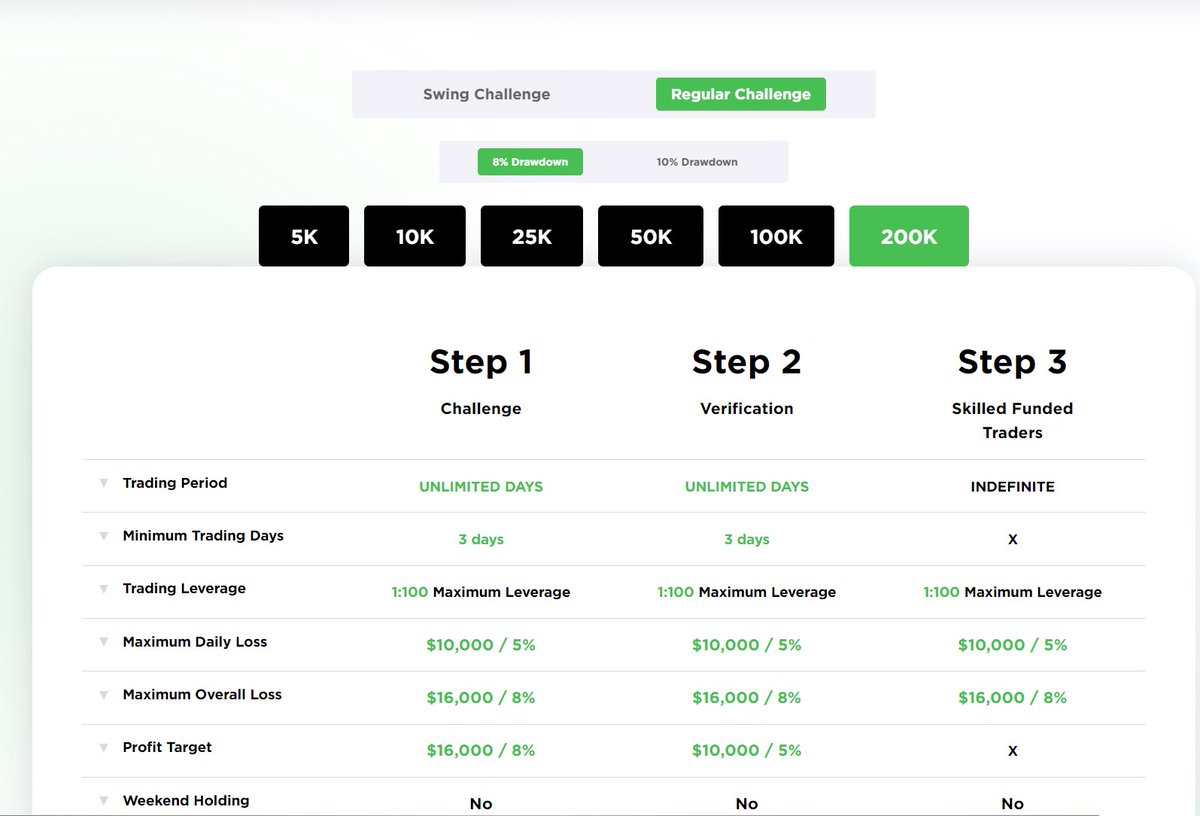The image size is (1200, 816).
Task: Click 3 days under Step 2
Action: [x=747, y=540]
